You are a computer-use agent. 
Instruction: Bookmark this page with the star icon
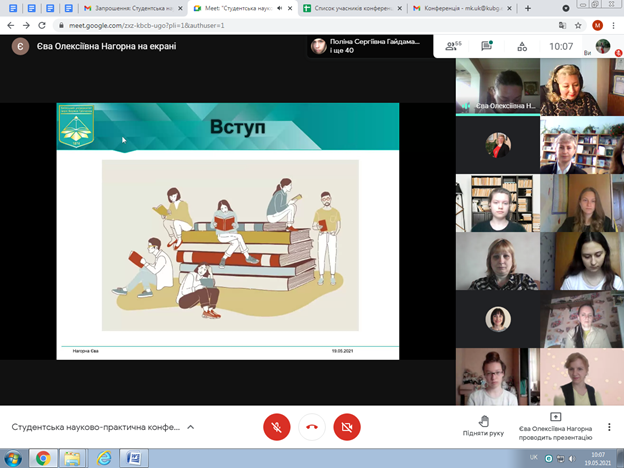(x=578, y=25)
